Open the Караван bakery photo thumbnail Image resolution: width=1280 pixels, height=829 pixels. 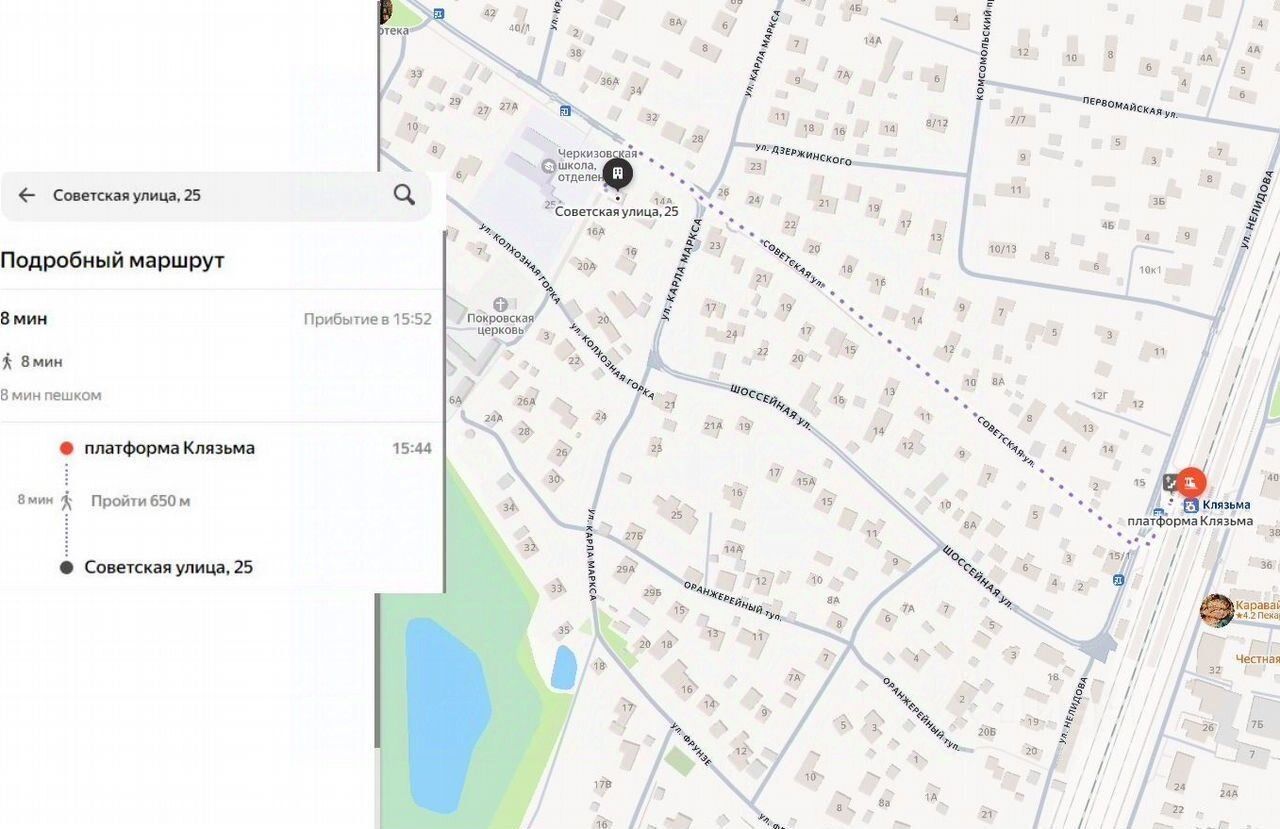1216,610
